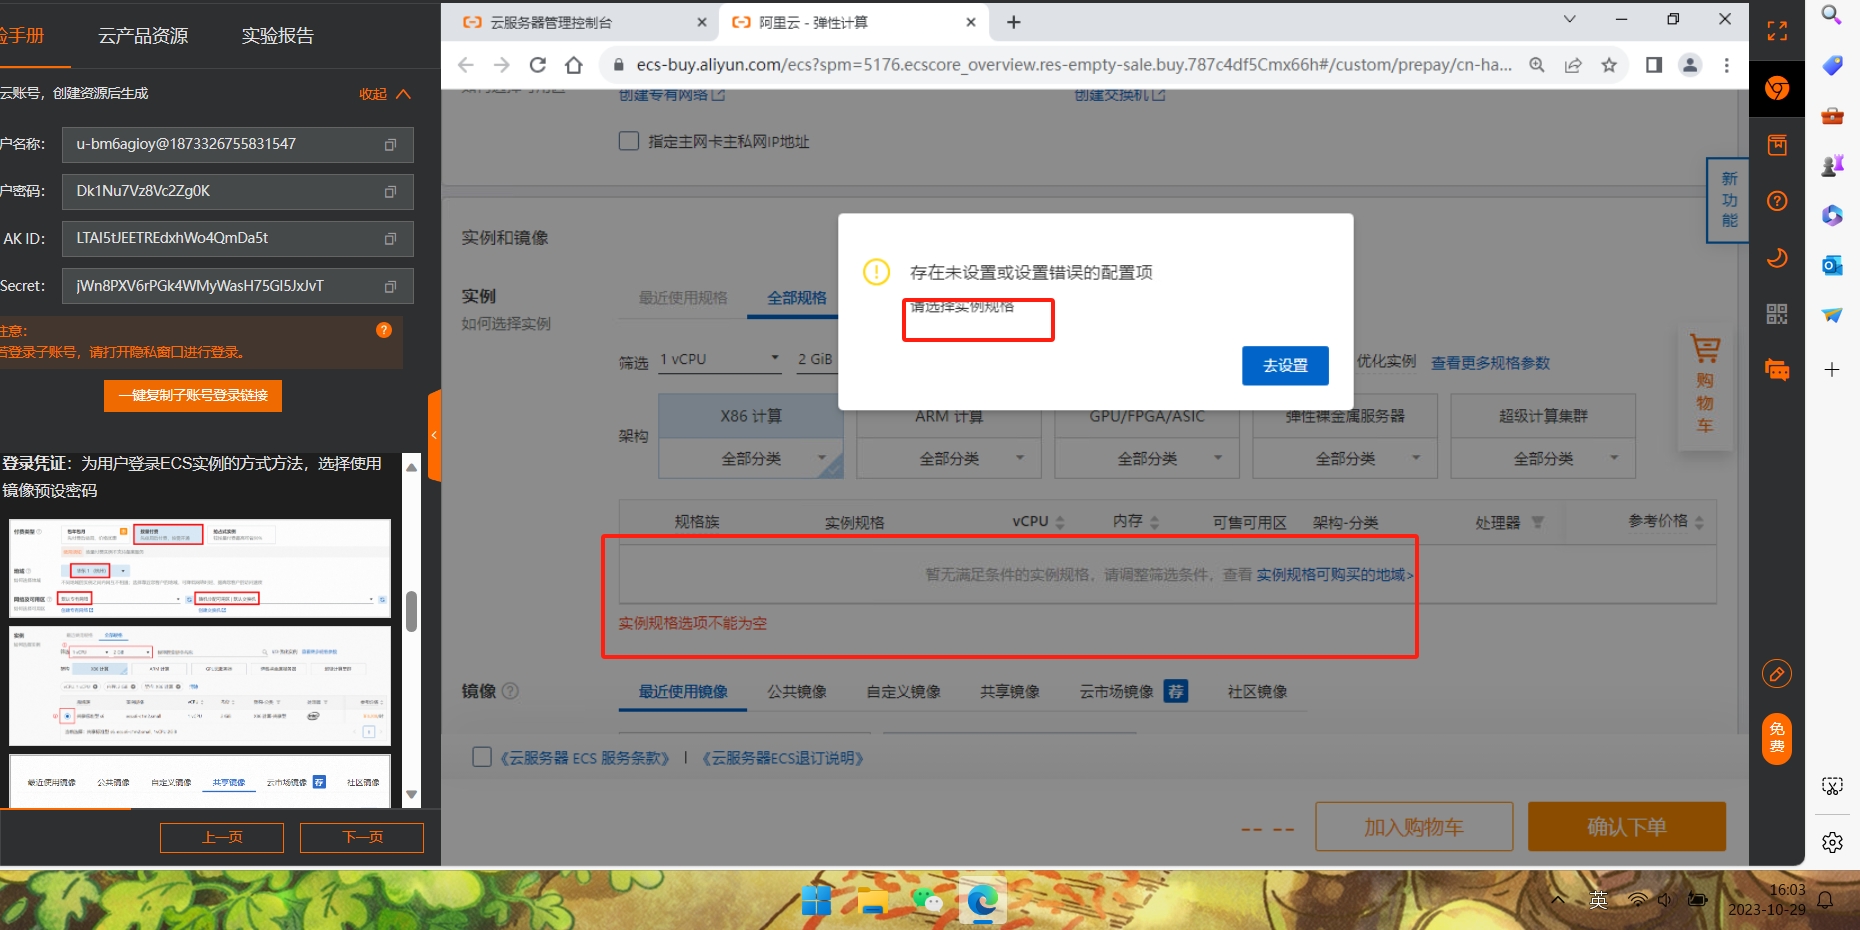Open the 新功能 side tab
The width and height of the screenshot is (1860, 930).
1728,200
